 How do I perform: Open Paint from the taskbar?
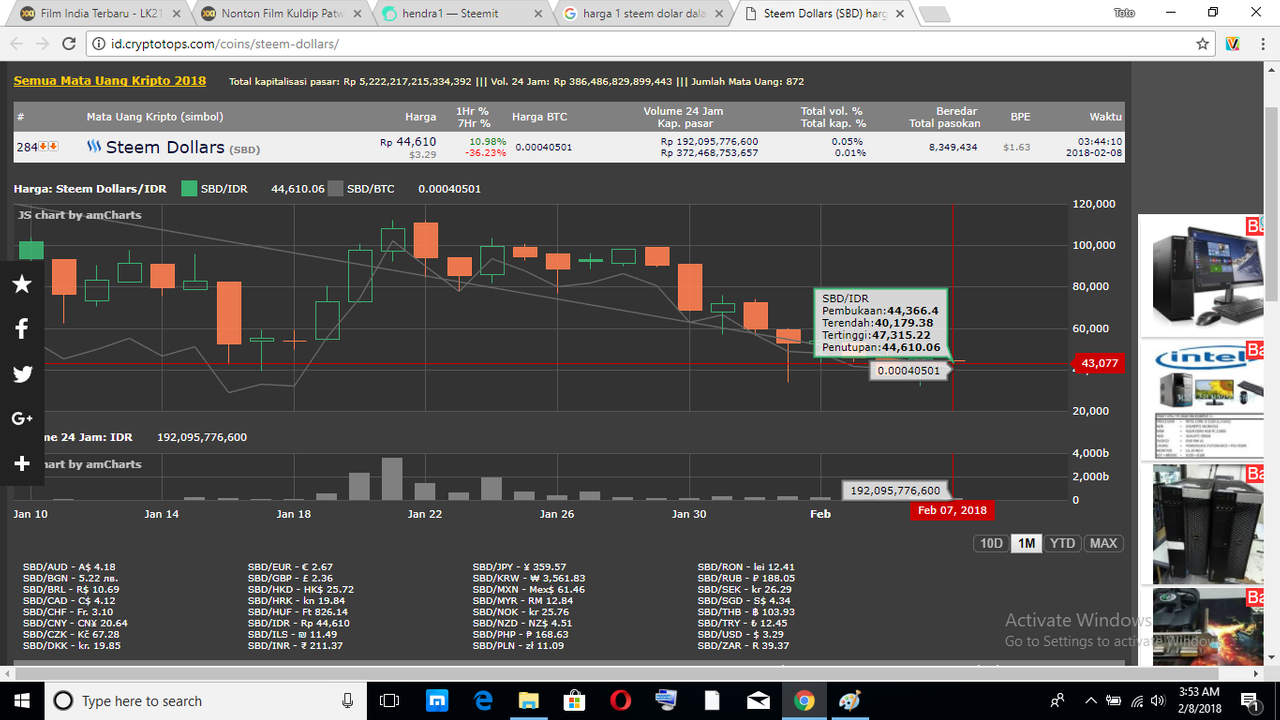pyautogui.click(x=850, y=701)
